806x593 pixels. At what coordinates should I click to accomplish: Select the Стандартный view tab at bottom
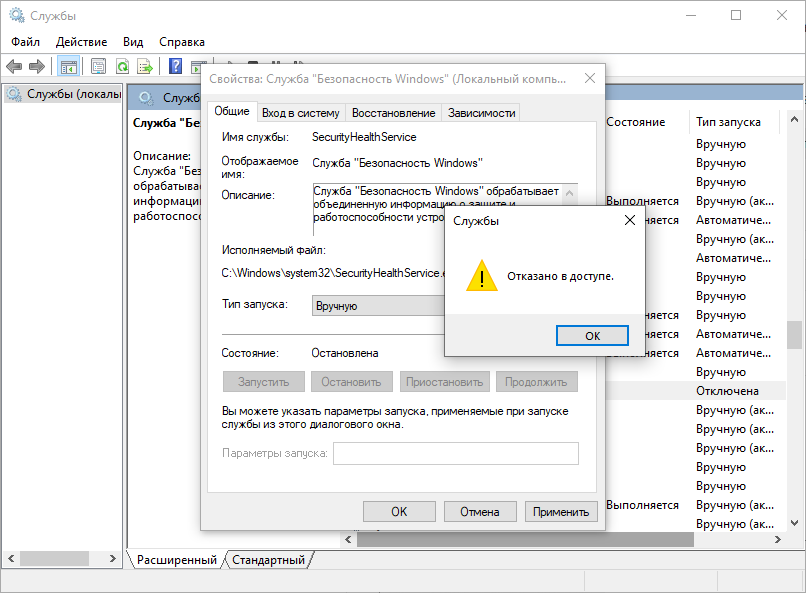268,560
